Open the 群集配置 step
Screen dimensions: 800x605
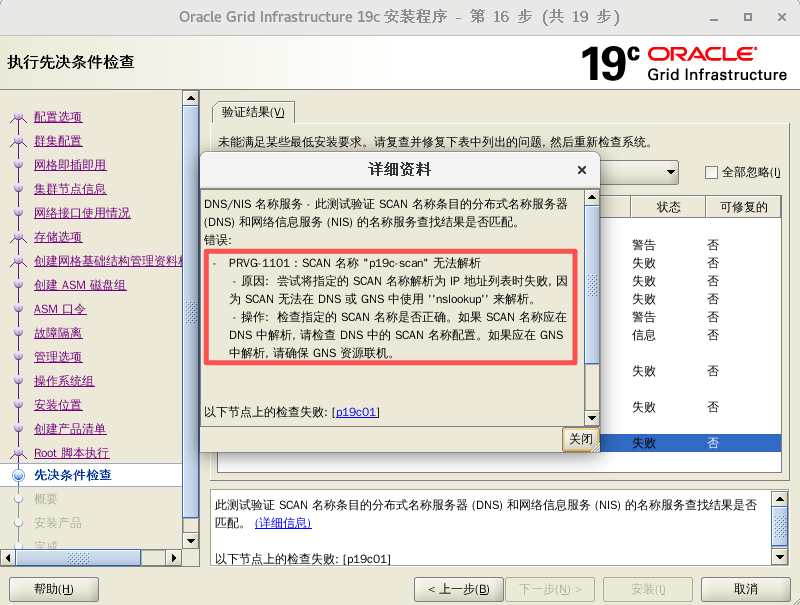click(58, 141)
